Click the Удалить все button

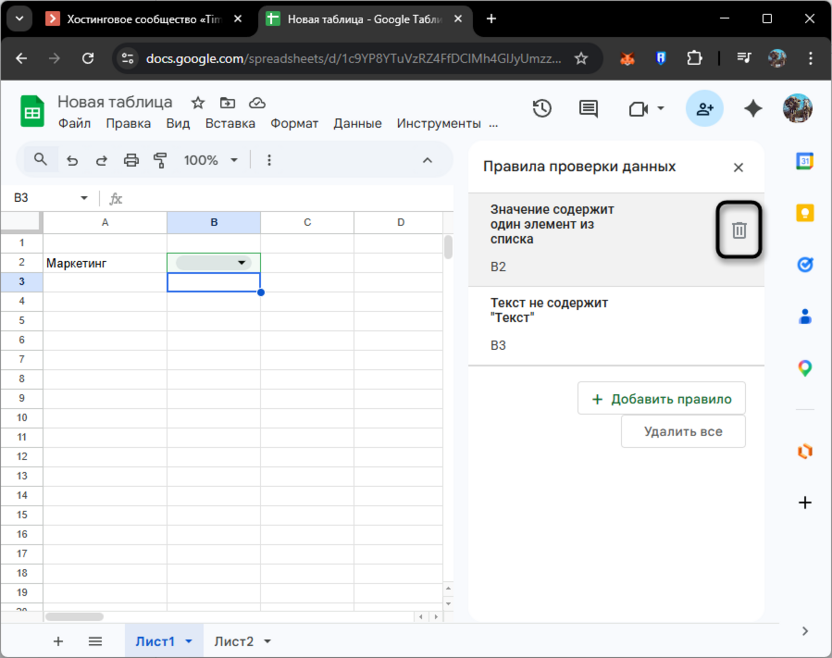click(x=683, y=432)
